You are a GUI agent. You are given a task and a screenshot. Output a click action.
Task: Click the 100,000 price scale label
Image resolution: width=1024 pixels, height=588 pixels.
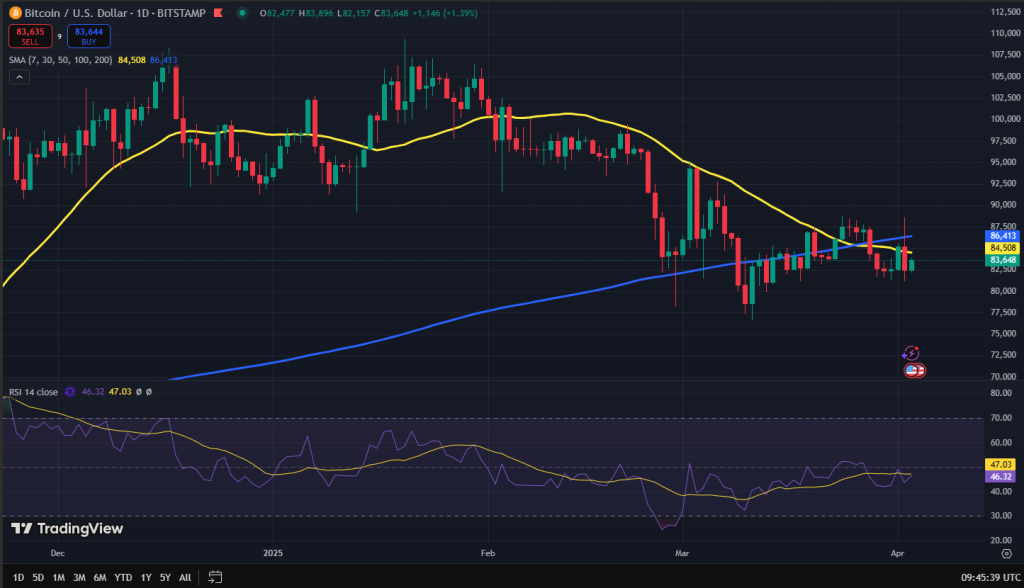[1006, 119]
